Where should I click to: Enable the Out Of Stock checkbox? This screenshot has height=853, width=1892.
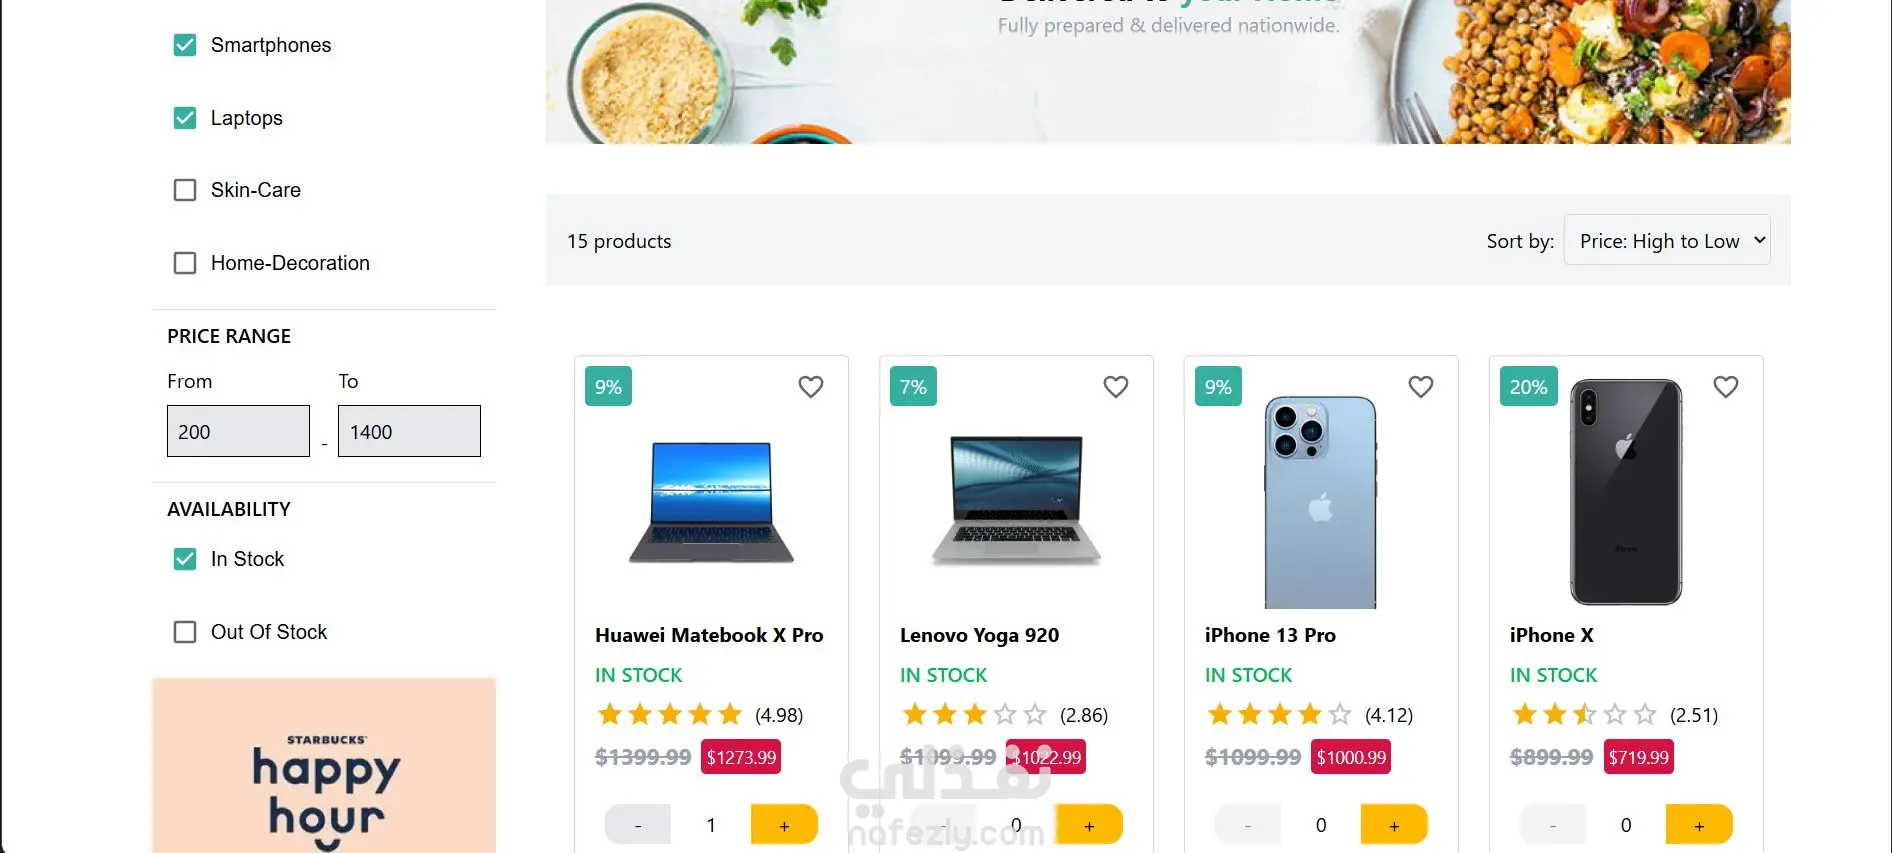pos(185,632)
